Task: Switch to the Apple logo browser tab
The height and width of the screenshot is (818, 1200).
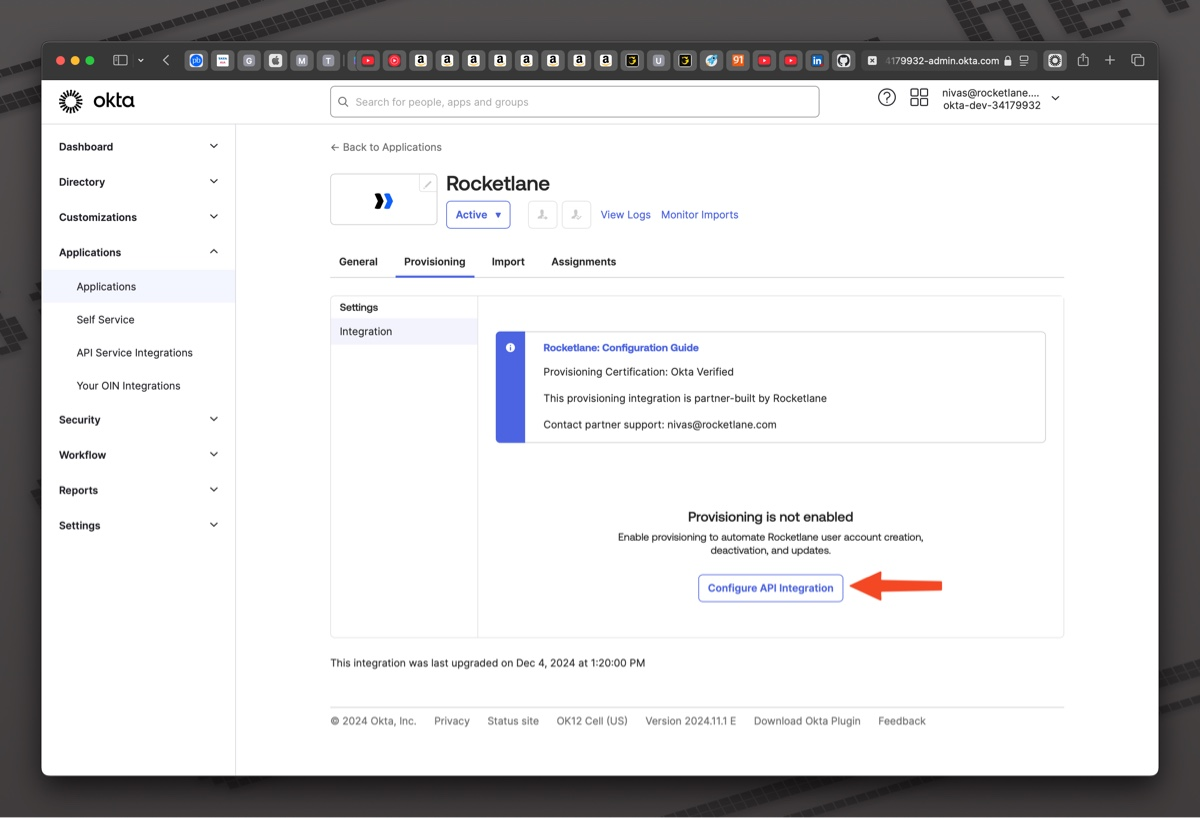Action: pyautogui.click(x=275, y=60)
